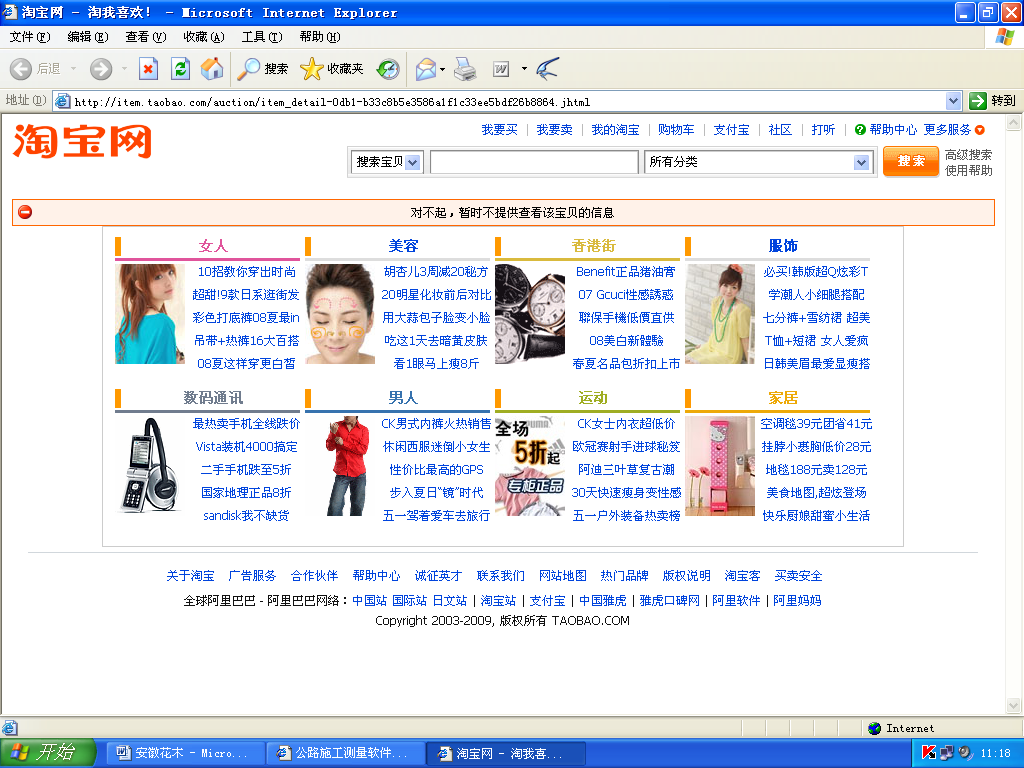The width and height of the screenshot is (1024, 768).
Task: Open the 文件 menu
Action: coord(29,37)
